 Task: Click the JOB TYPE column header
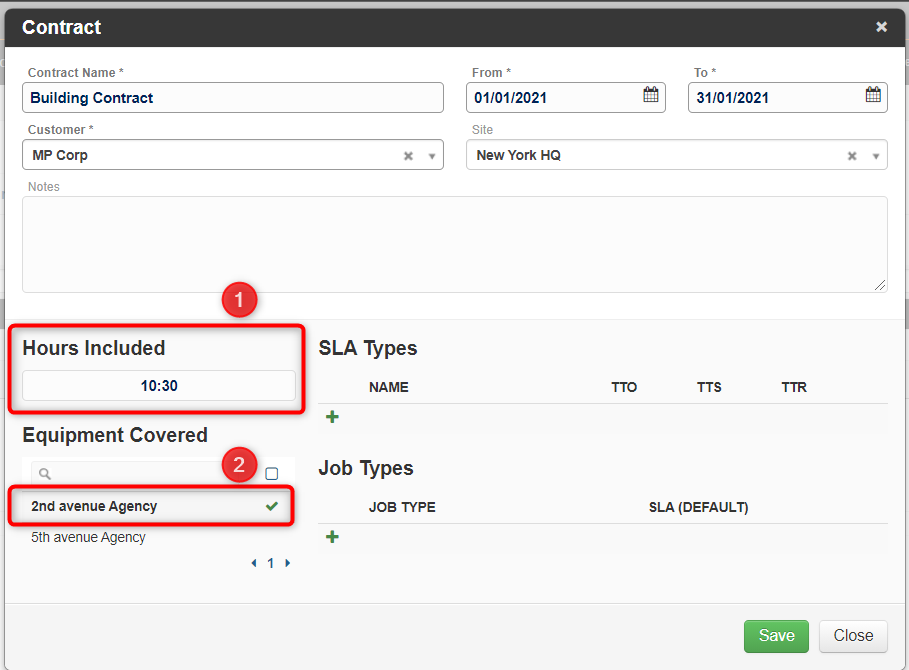click(x=402, y=507)
